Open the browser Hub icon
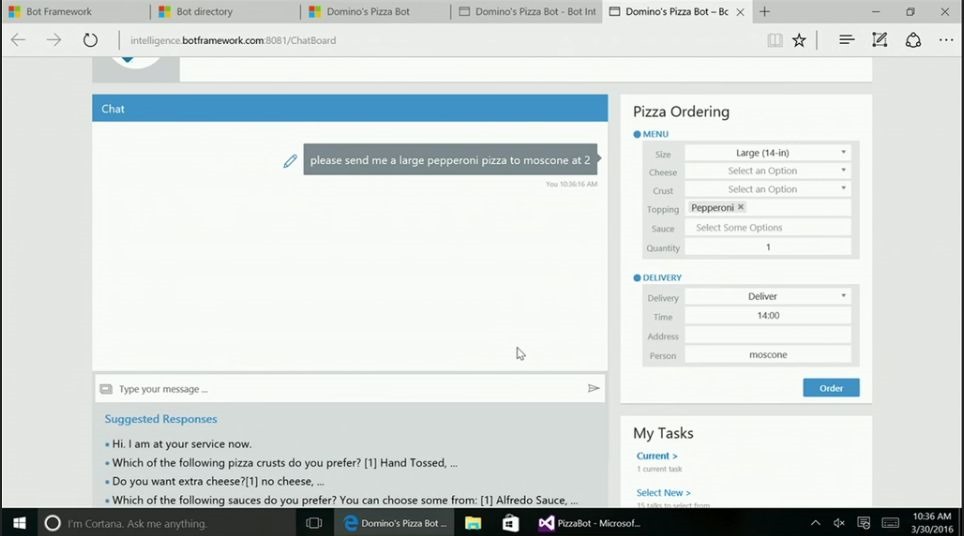The height and width of the screenshot is (536, 964). point(847,41)
